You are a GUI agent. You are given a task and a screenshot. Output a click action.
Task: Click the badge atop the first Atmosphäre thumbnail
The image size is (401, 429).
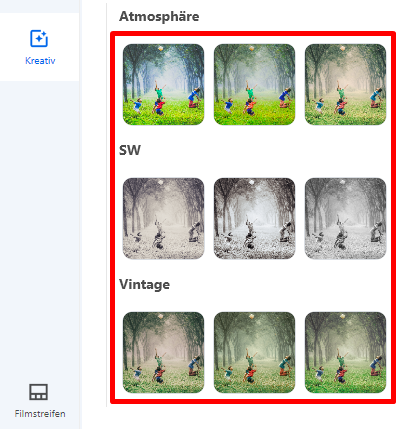point(161,48)
